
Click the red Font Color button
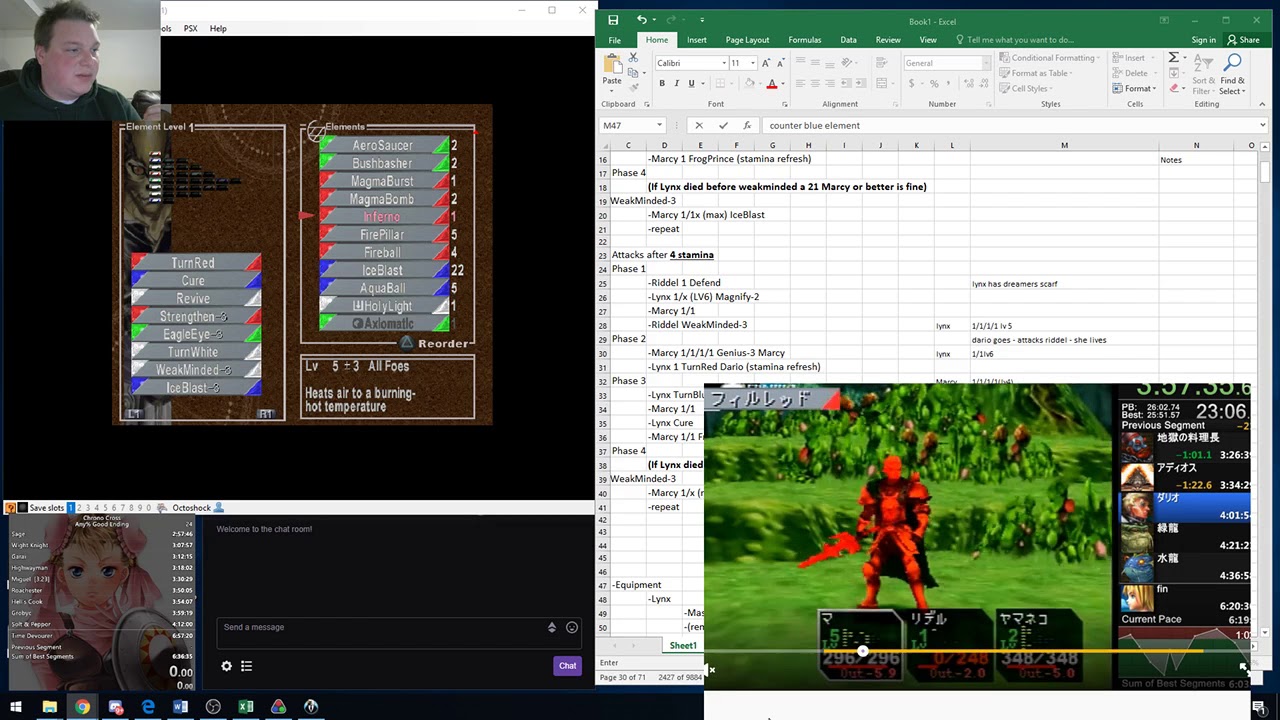[x=771, y=84]
